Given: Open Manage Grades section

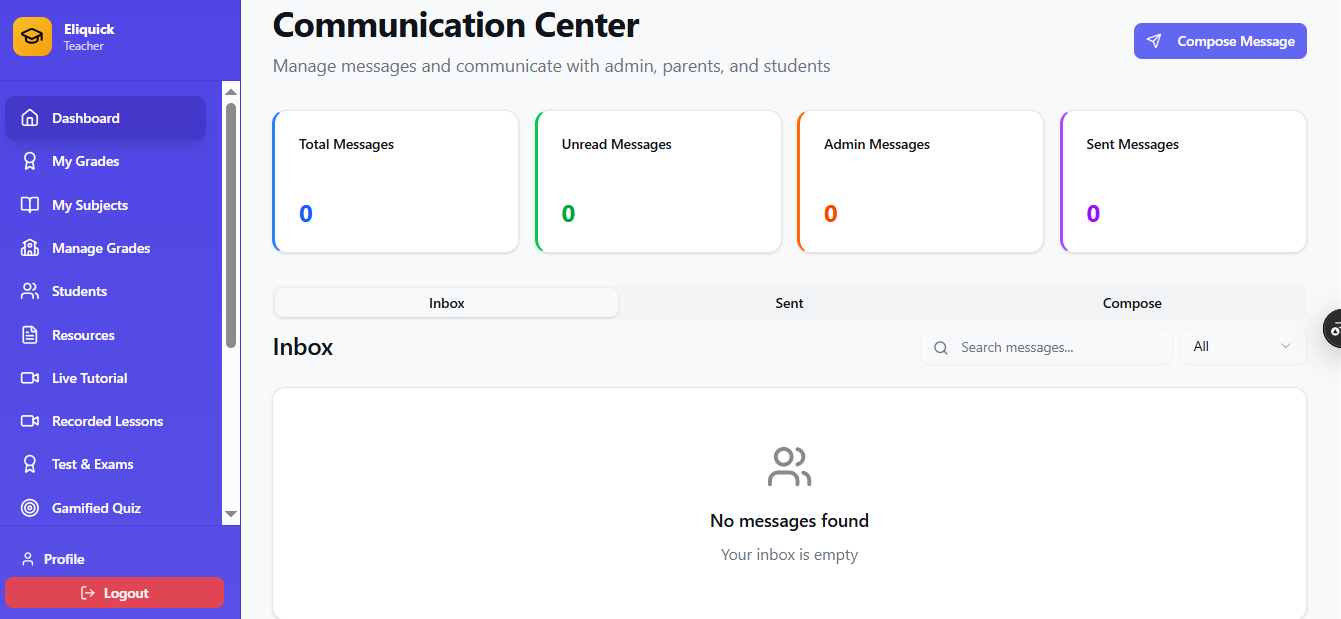Looking at the screenshot, I should pos(105,248).
